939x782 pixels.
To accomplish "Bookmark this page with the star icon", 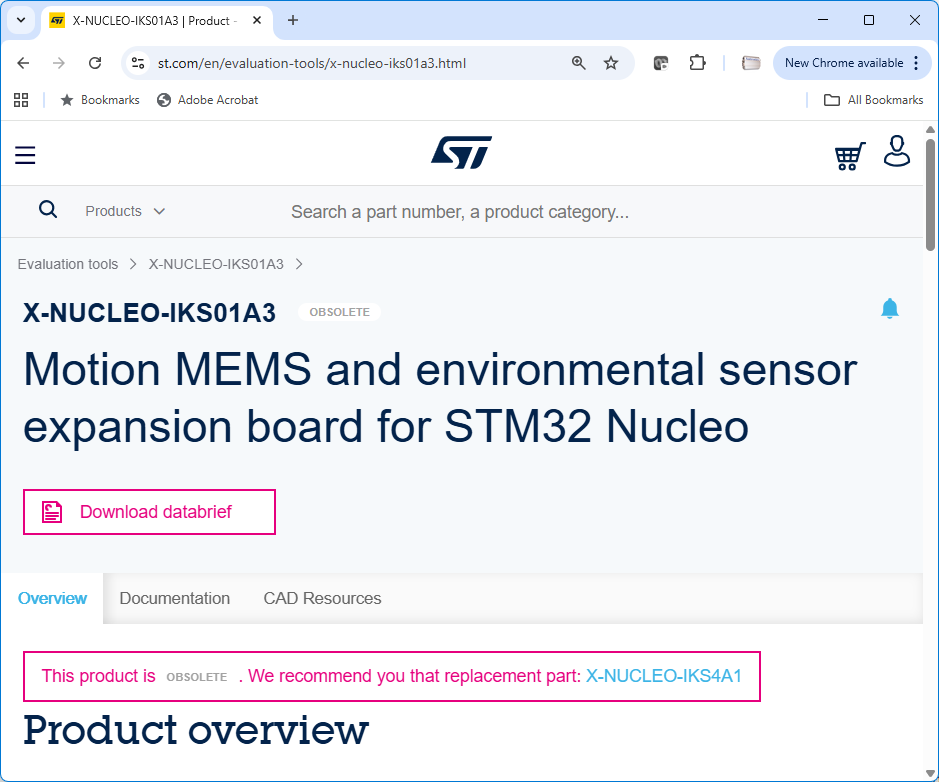I will click(x=611, y=63).
